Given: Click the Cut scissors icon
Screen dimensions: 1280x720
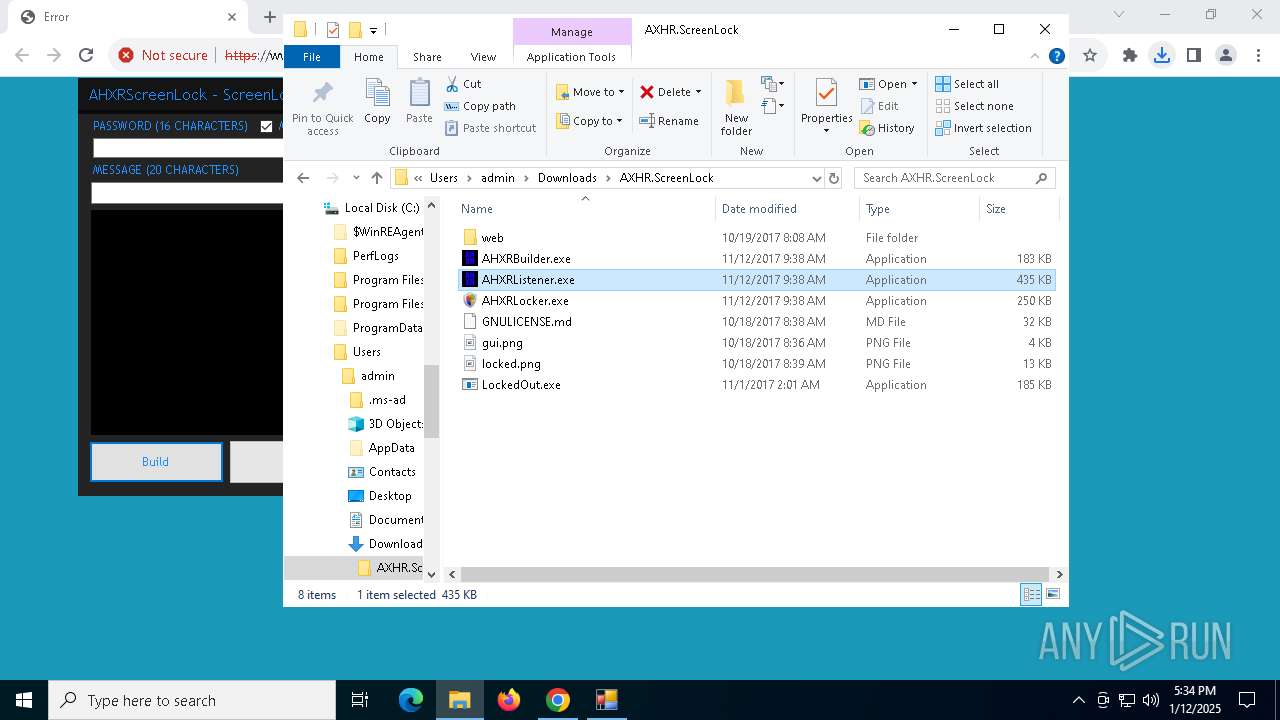Looking at the screenshot, I should [452, 84].
